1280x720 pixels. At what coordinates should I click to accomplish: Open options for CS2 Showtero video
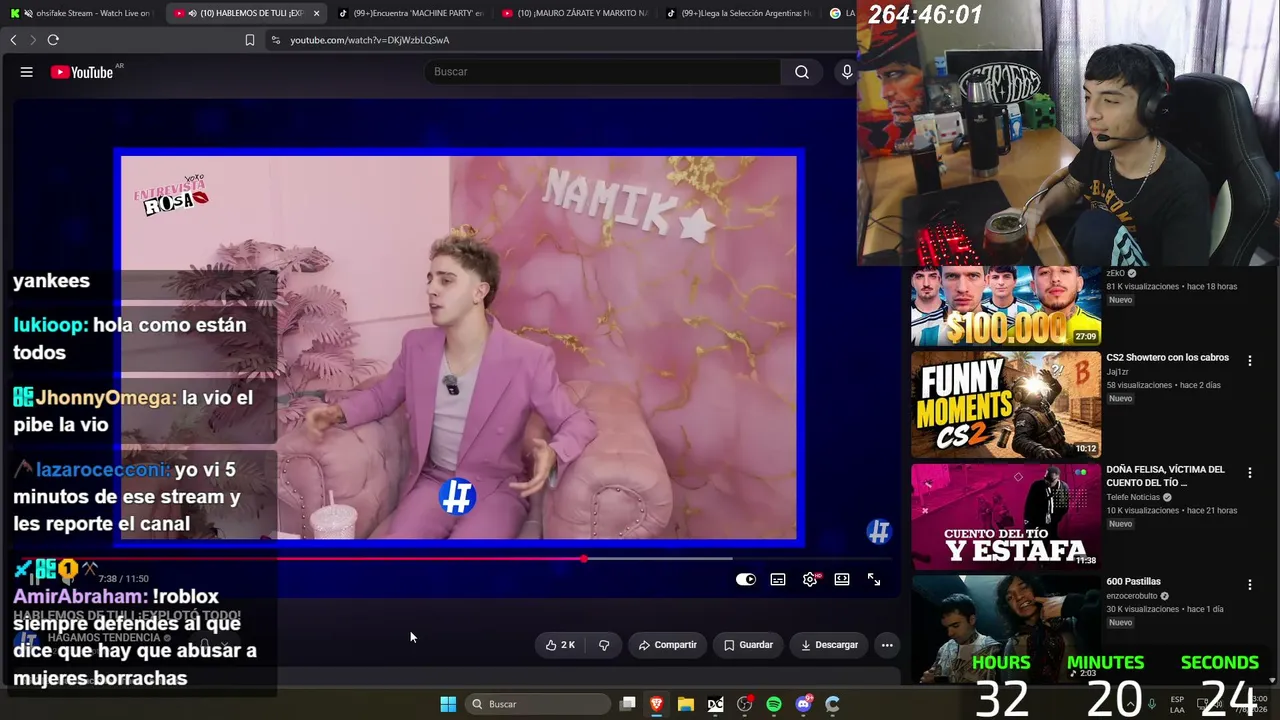point(1249,360)
